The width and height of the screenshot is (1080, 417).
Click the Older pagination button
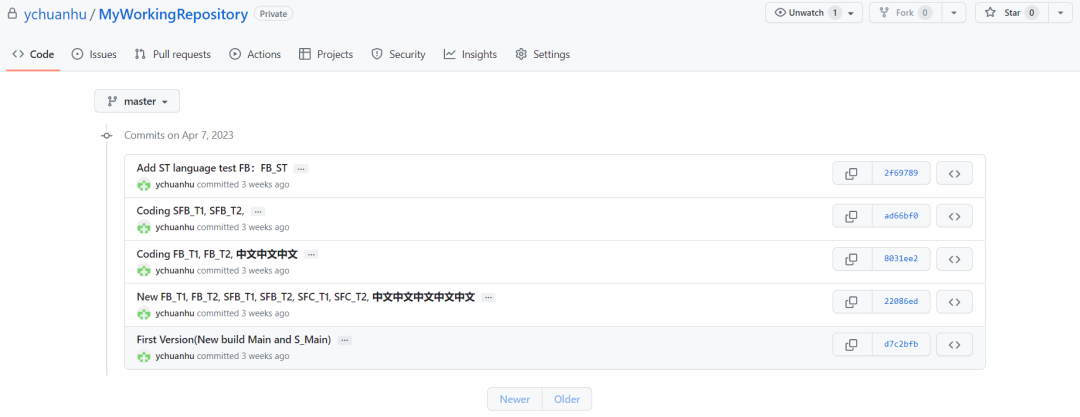[x=567, y=399]
